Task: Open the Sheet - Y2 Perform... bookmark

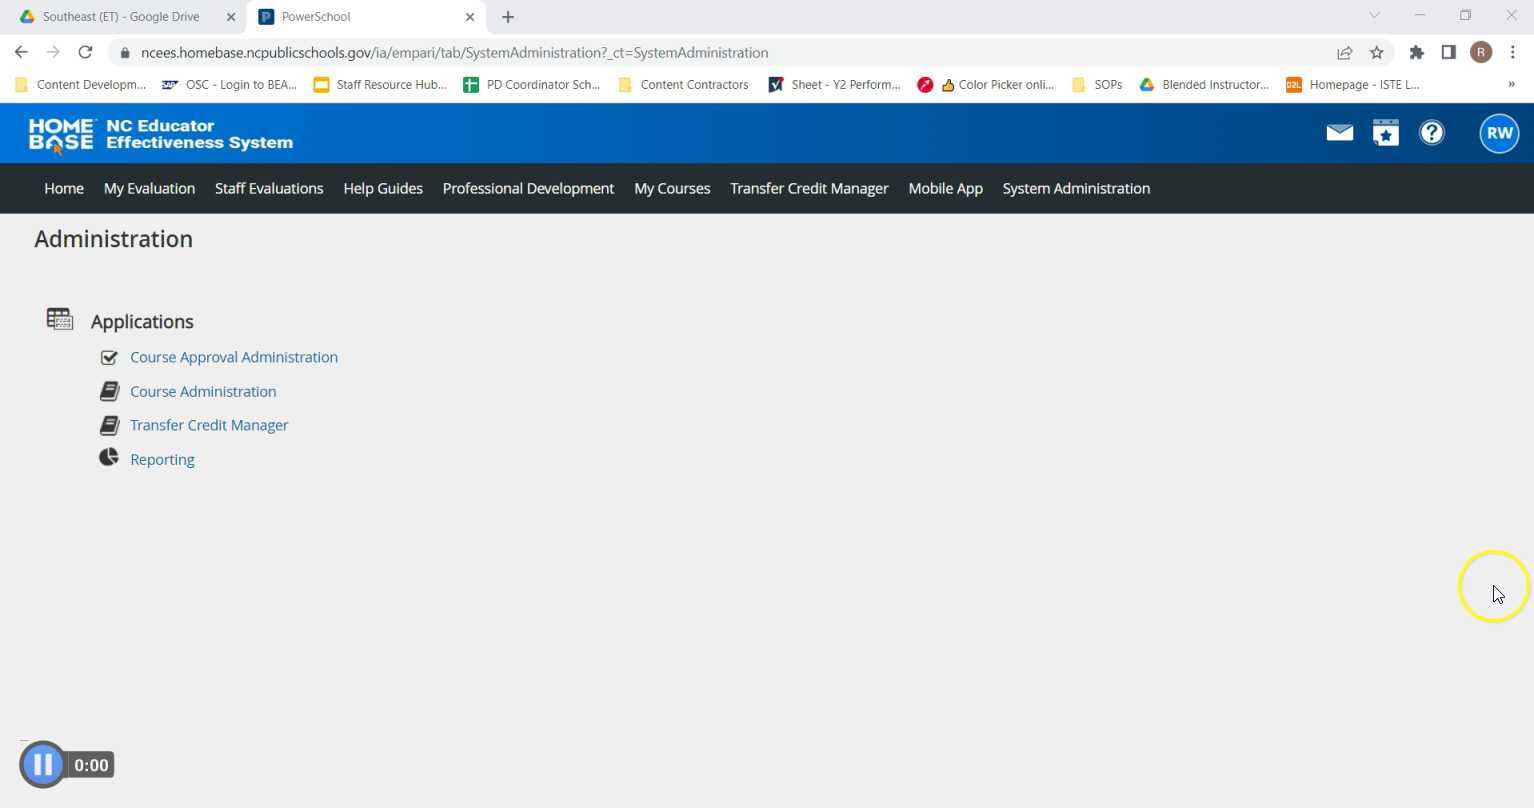Action: (834, 85)
